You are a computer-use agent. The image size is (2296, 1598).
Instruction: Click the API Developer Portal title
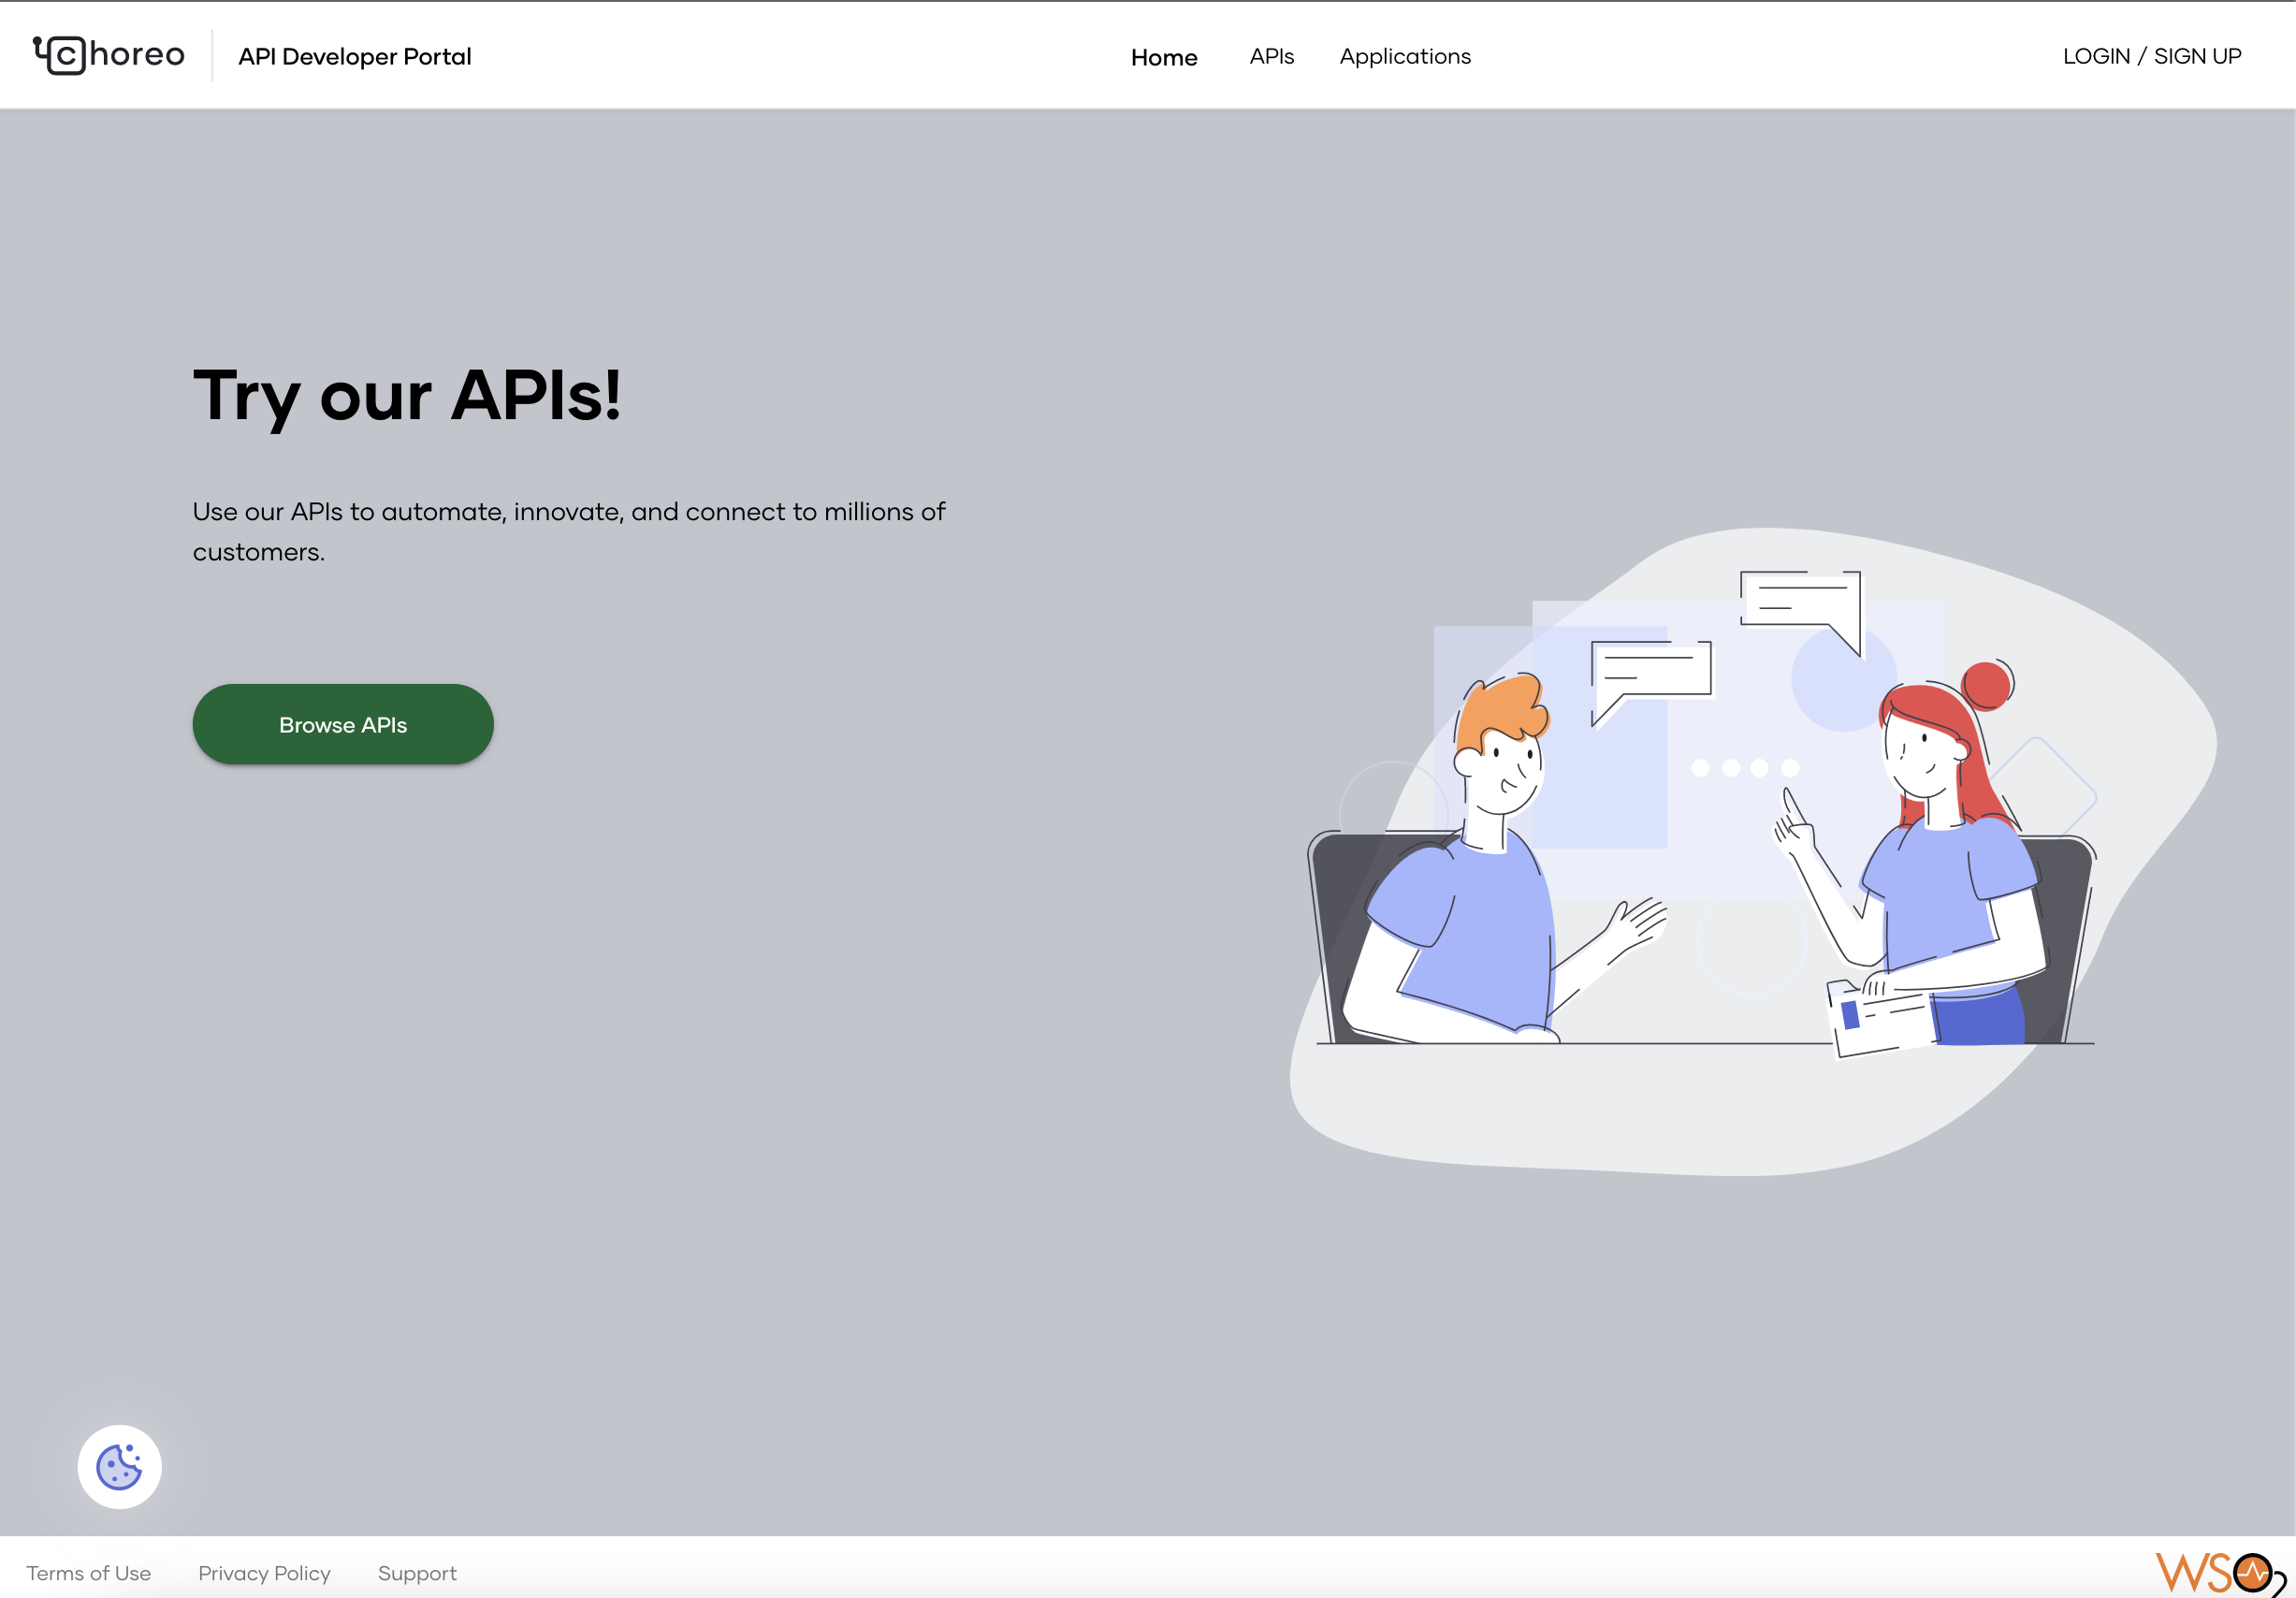[354, 56]
